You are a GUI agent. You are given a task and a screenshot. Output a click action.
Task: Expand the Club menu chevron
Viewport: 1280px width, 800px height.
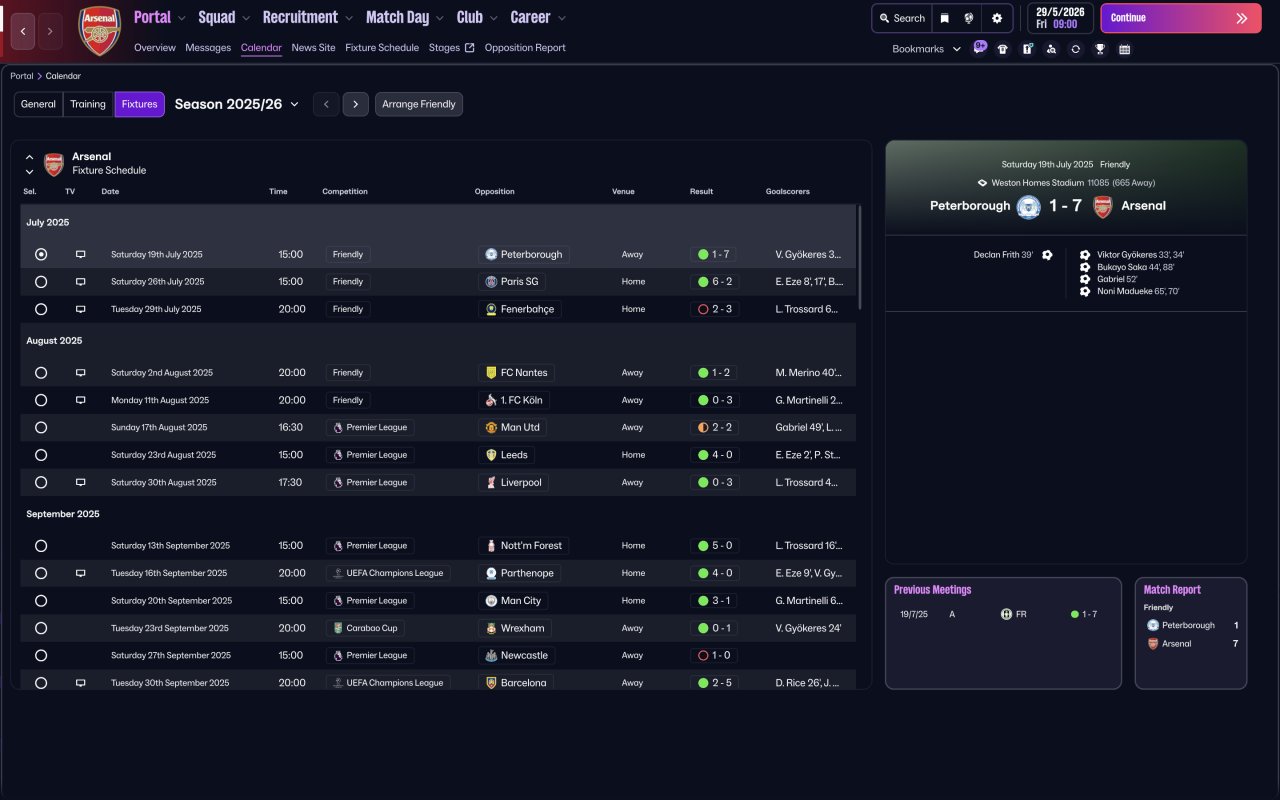coord(493,18)
